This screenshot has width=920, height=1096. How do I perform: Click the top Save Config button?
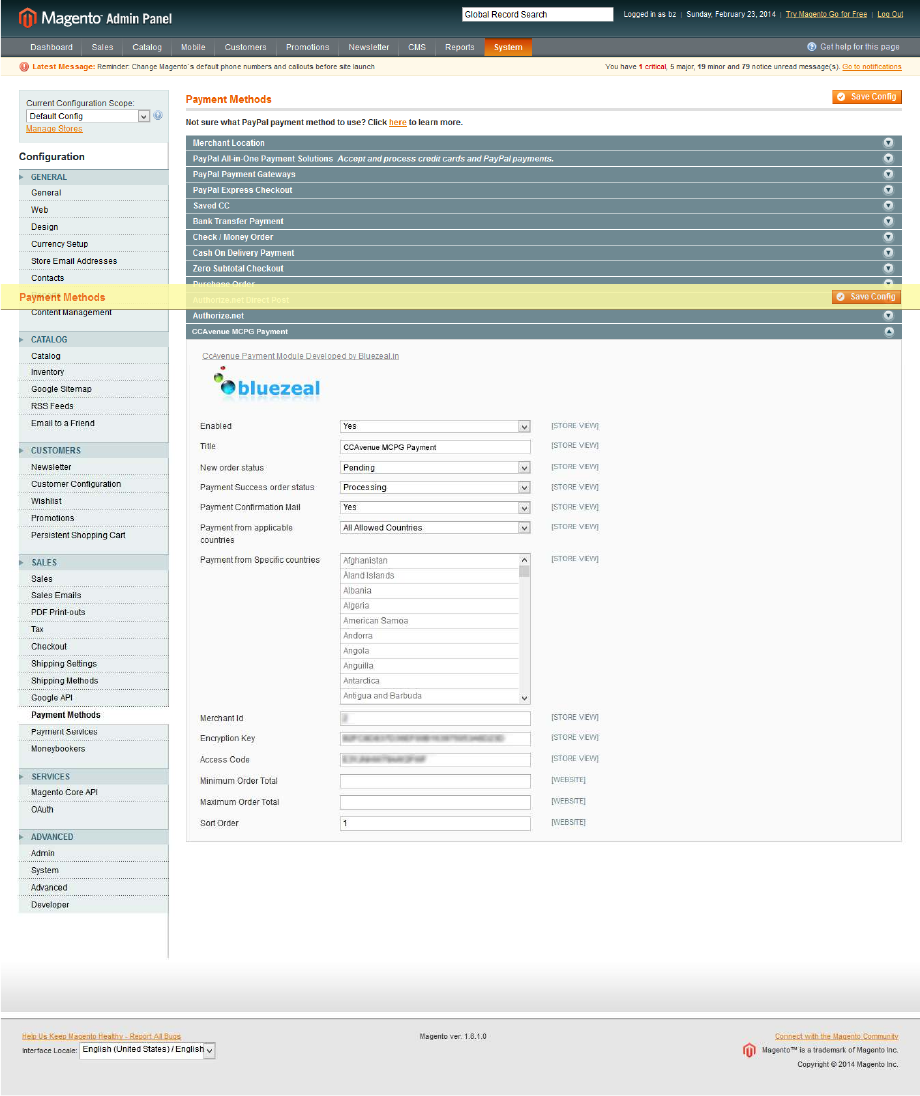(867, 96)
